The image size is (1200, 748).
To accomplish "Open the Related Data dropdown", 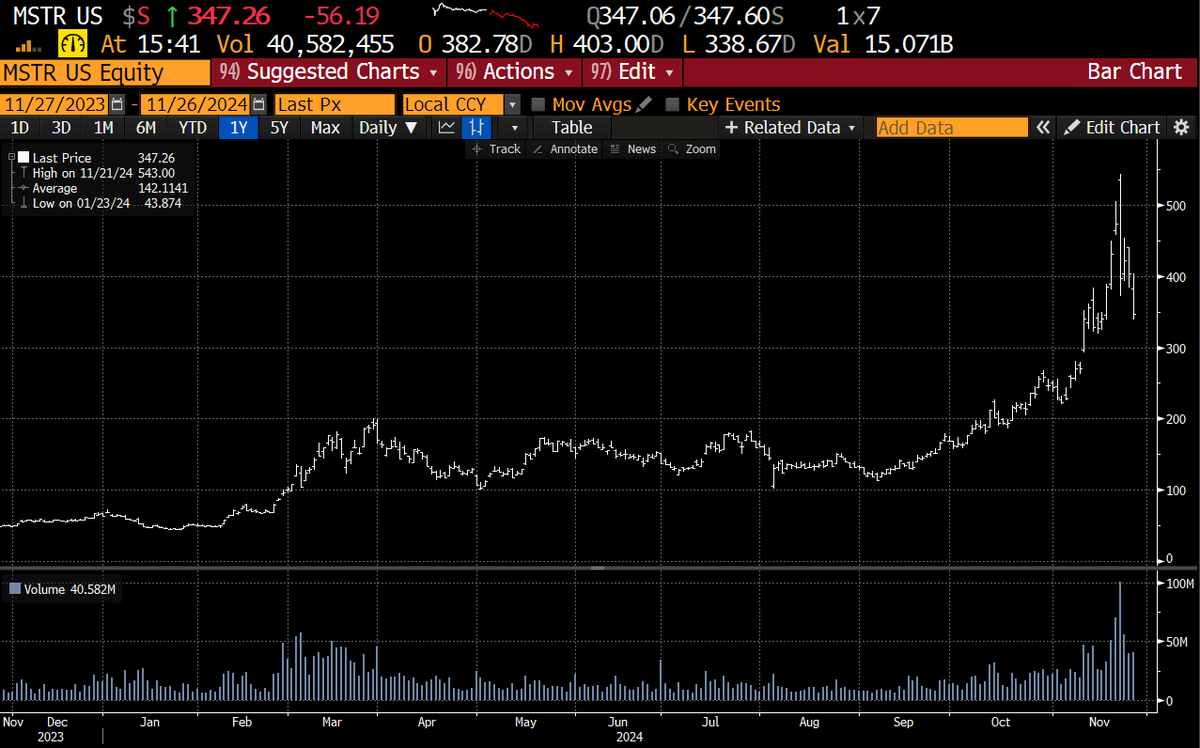I will tap(790, 127).
